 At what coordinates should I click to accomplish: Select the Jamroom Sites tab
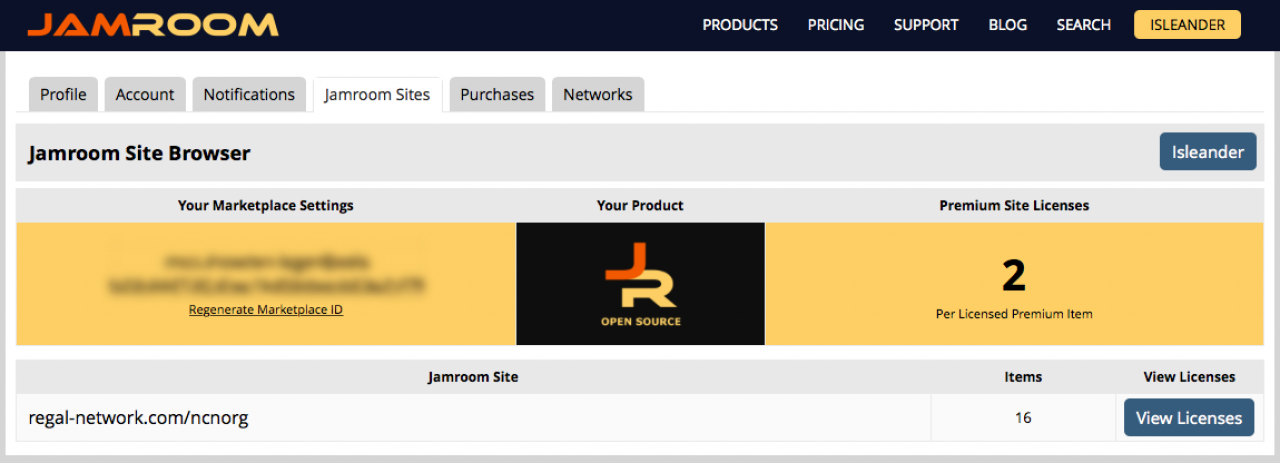point(377,94)
